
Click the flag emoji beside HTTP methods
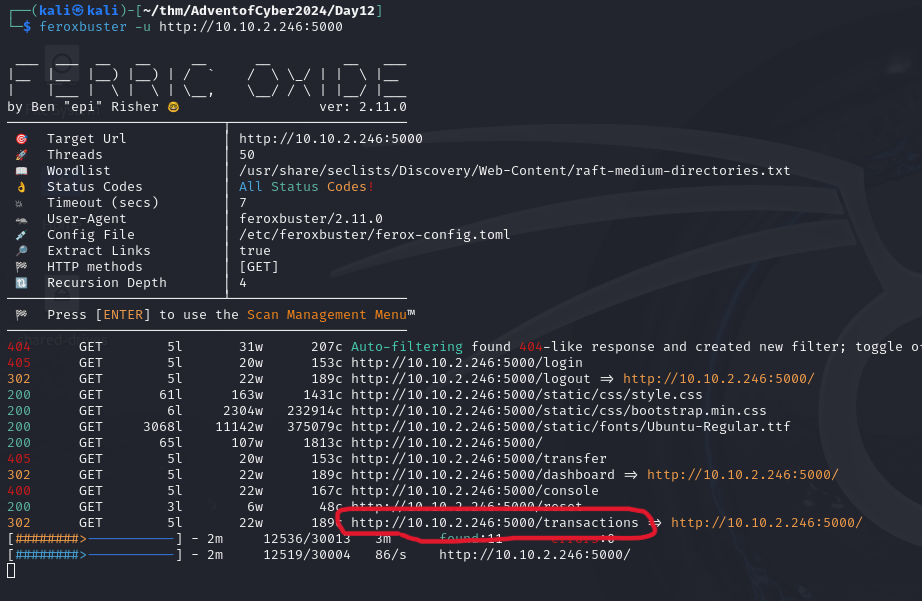(22, 266)
